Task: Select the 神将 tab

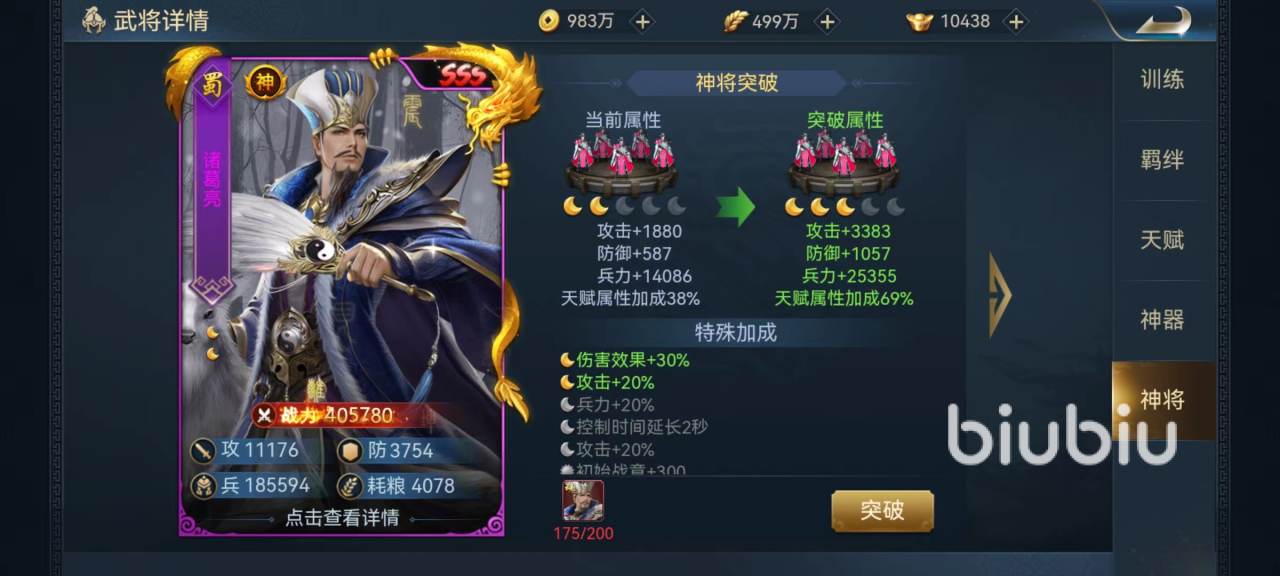Action: pos(1163,400)
